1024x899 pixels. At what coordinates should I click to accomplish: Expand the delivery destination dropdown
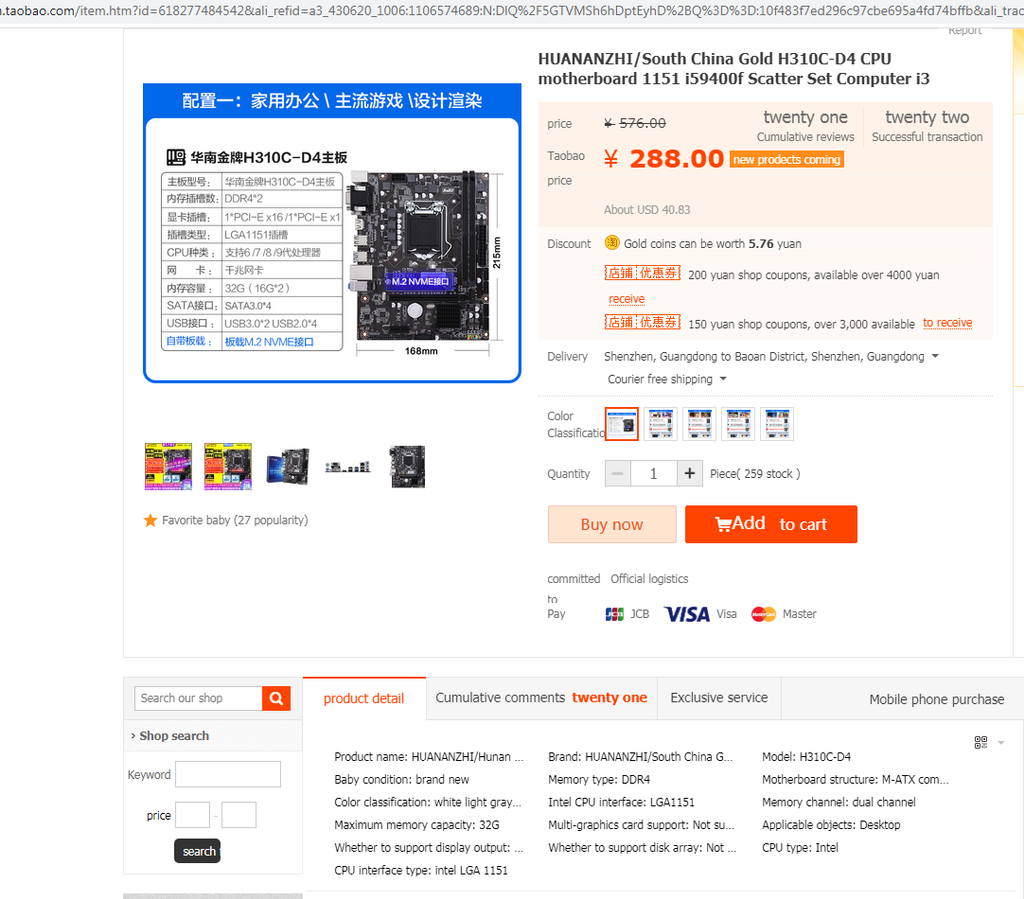935,356
